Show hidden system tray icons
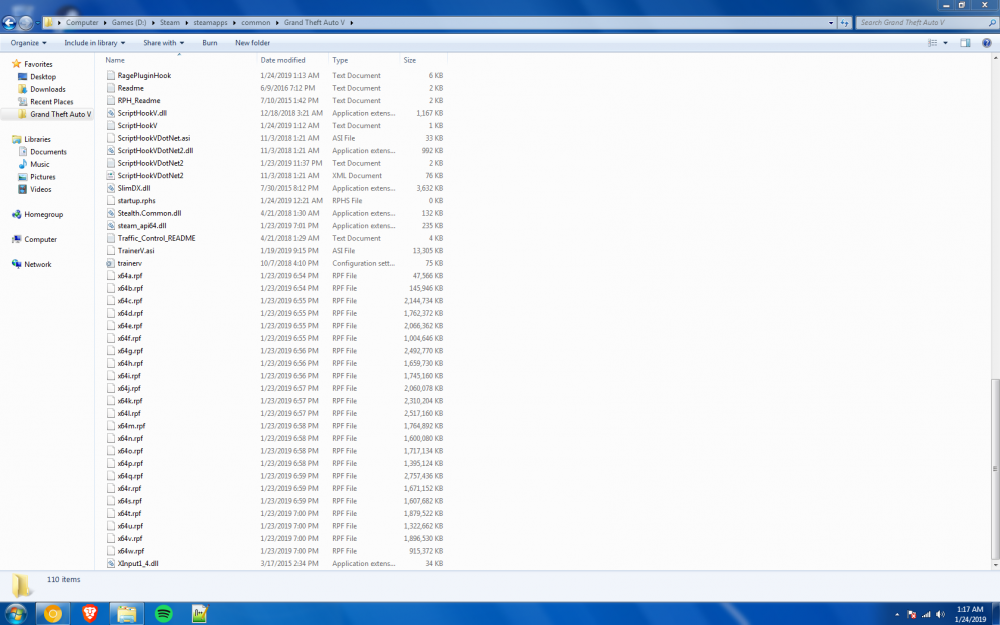This screenshot has height=625, width=1000. pos(897,615)
